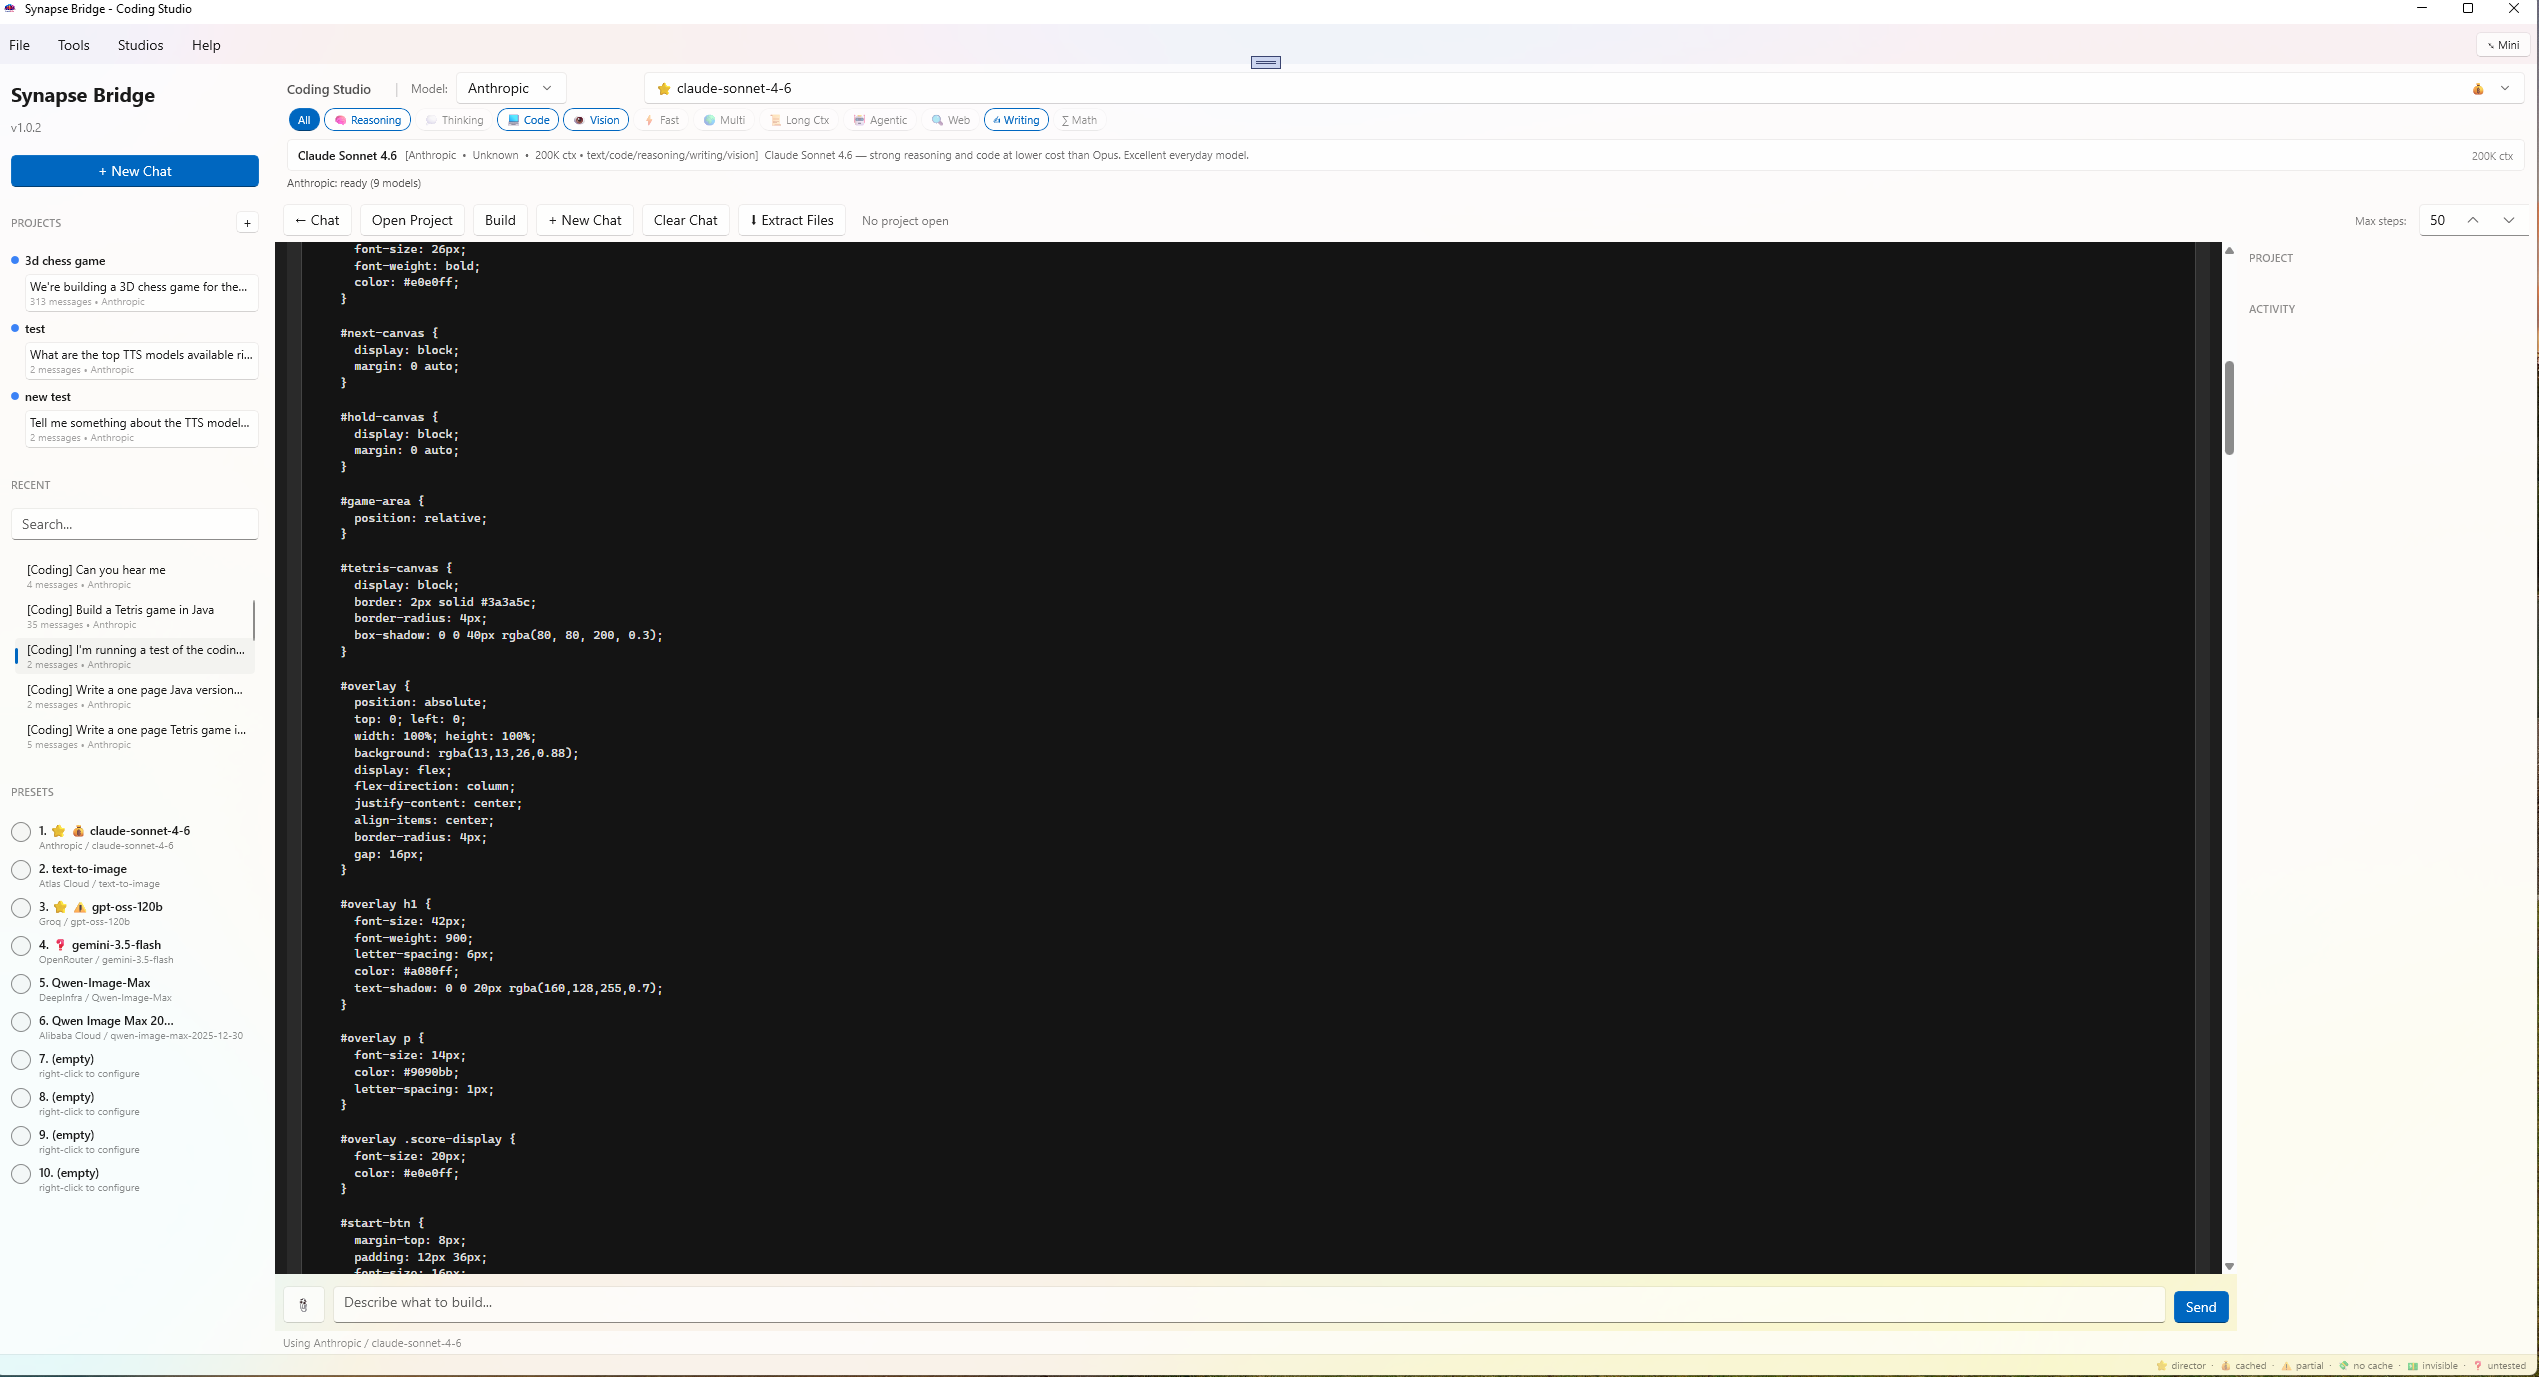Click the grip handle bar under the title bar

click(1266, 62)
